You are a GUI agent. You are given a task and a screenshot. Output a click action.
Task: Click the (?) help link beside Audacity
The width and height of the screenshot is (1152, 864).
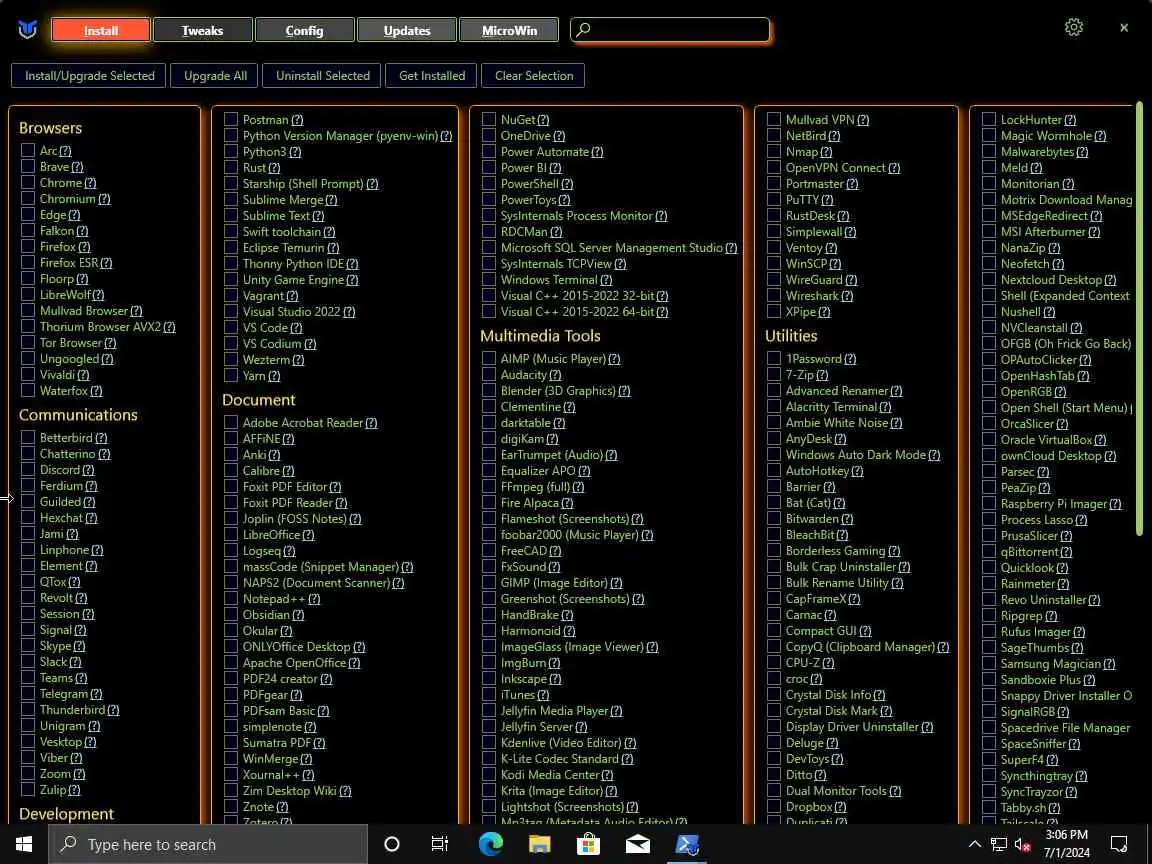coord(555,375)
